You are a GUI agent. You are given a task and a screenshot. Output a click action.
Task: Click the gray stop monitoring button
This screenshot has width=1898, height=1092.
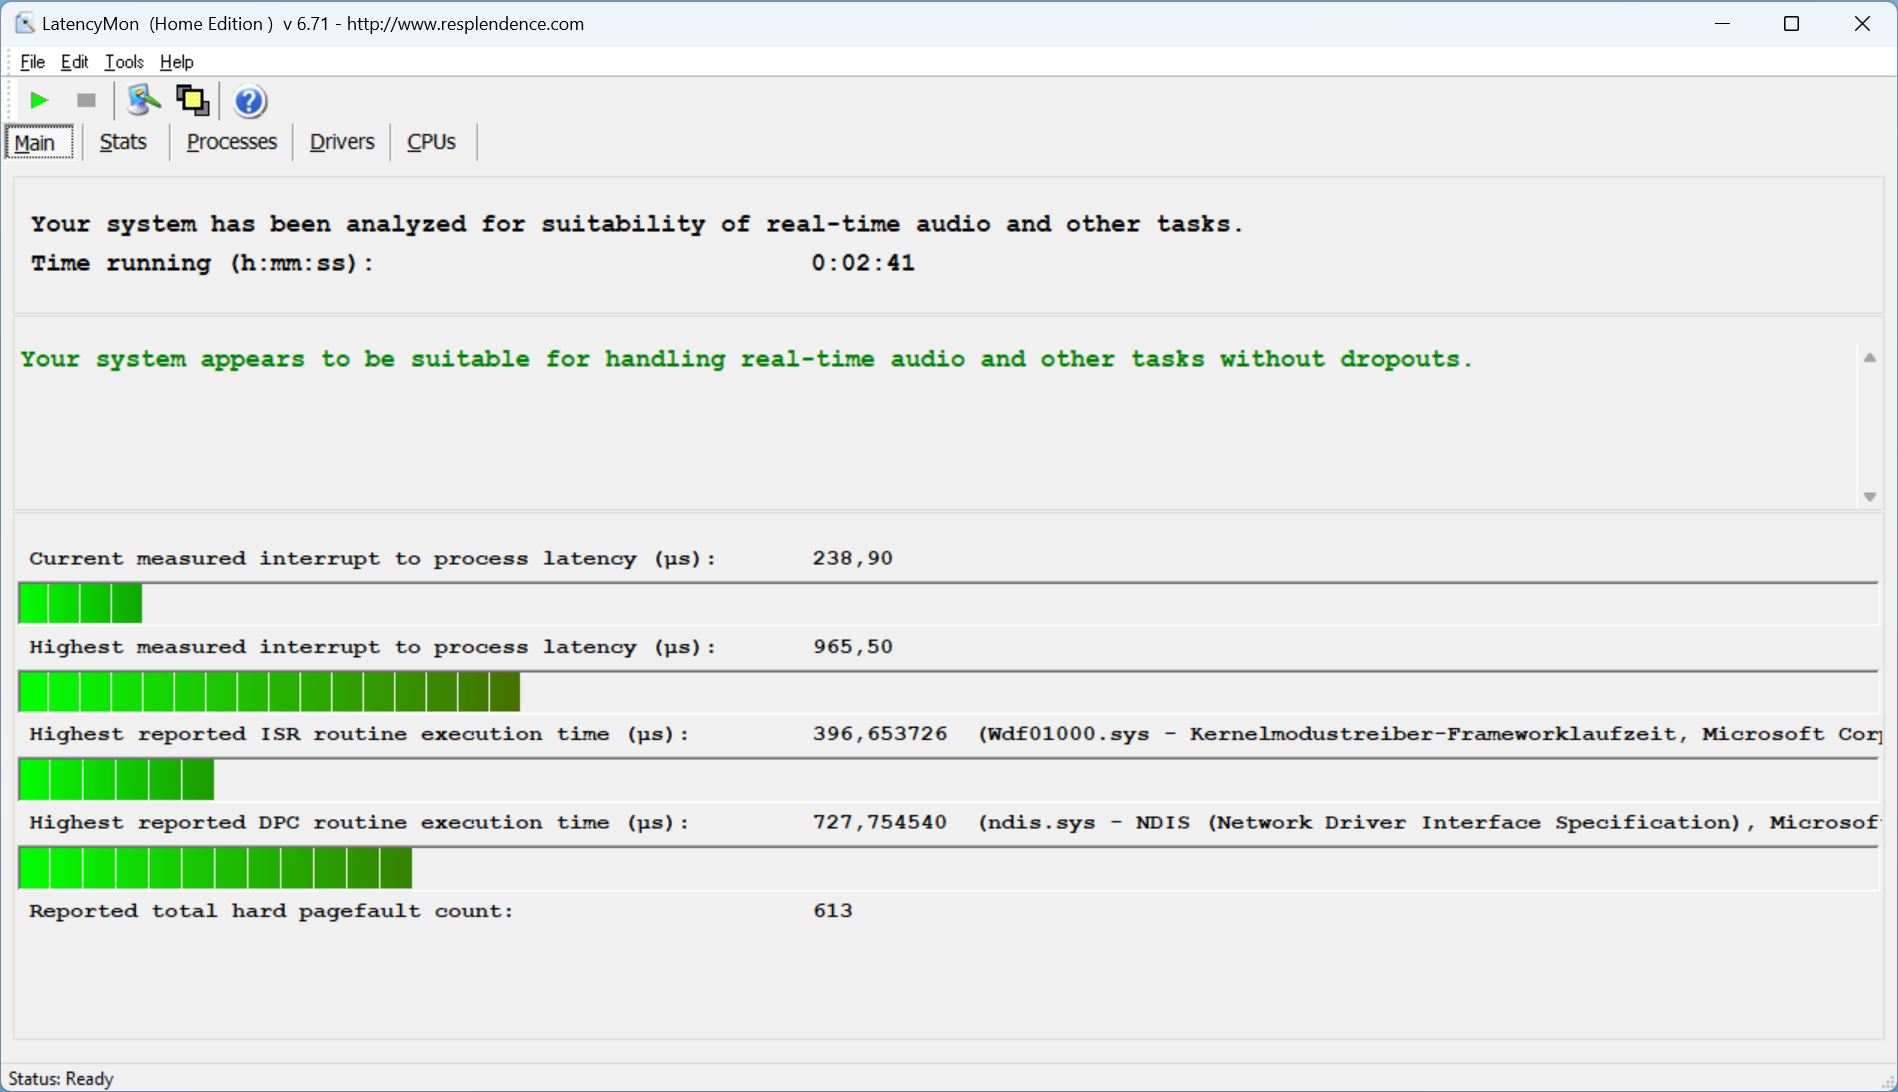[x=86, y=100]
